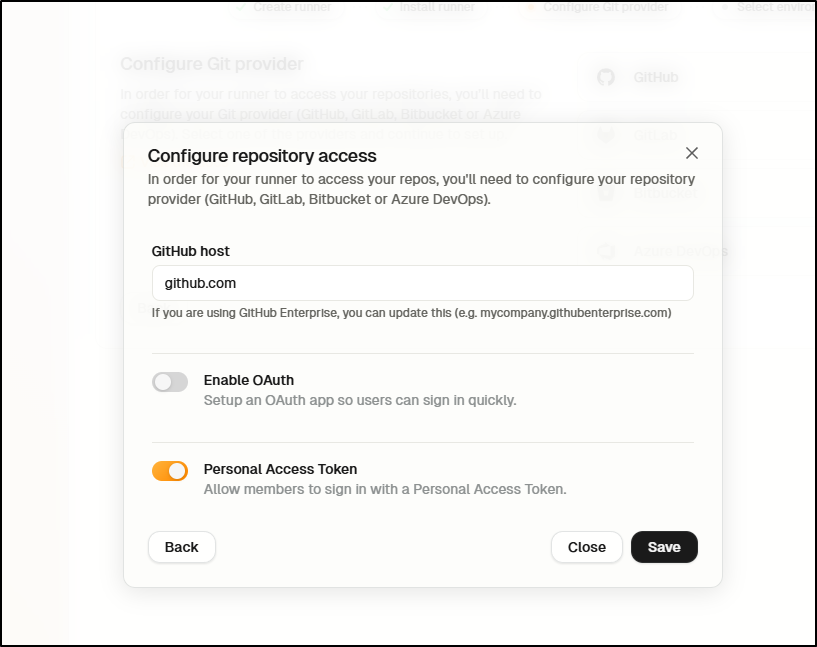This screenshot has width=817, height=647.
Task: Turn off the Personal Access Token toggle
Action: [170, 471]
